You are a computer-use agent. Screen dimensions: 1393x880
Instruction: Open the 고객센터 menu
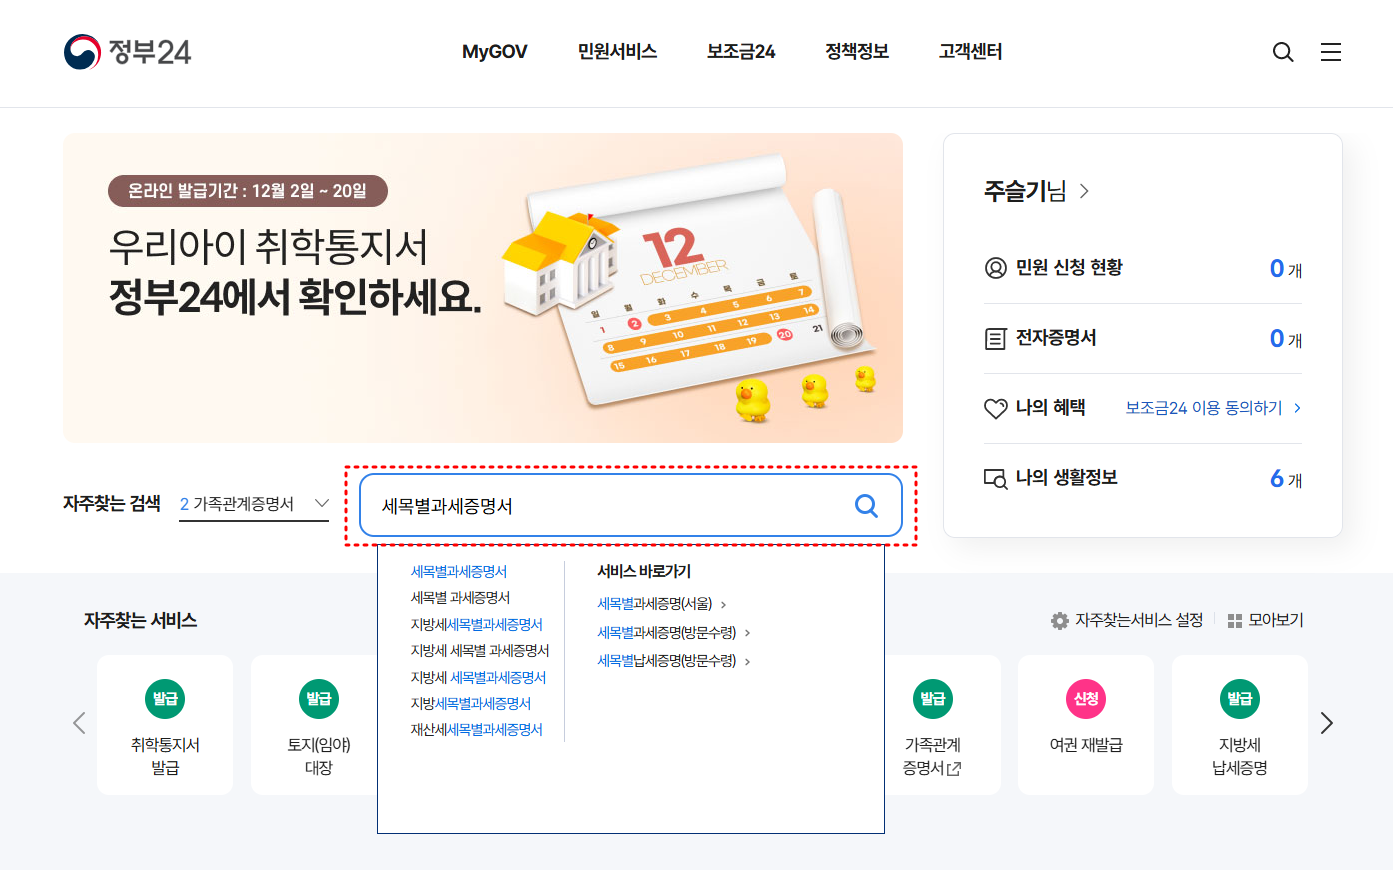971,52
